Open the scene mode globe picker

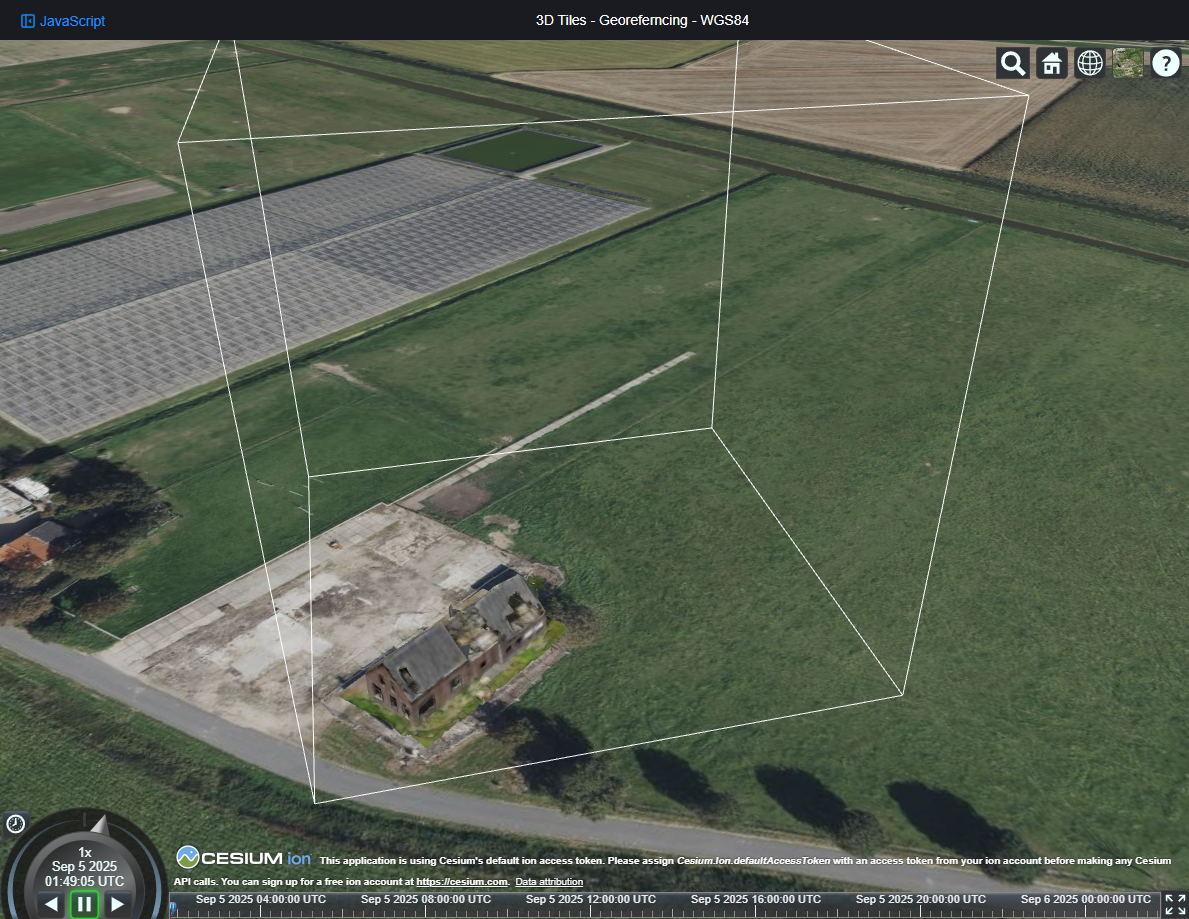pyautogui.click(x=1090, y=64)
